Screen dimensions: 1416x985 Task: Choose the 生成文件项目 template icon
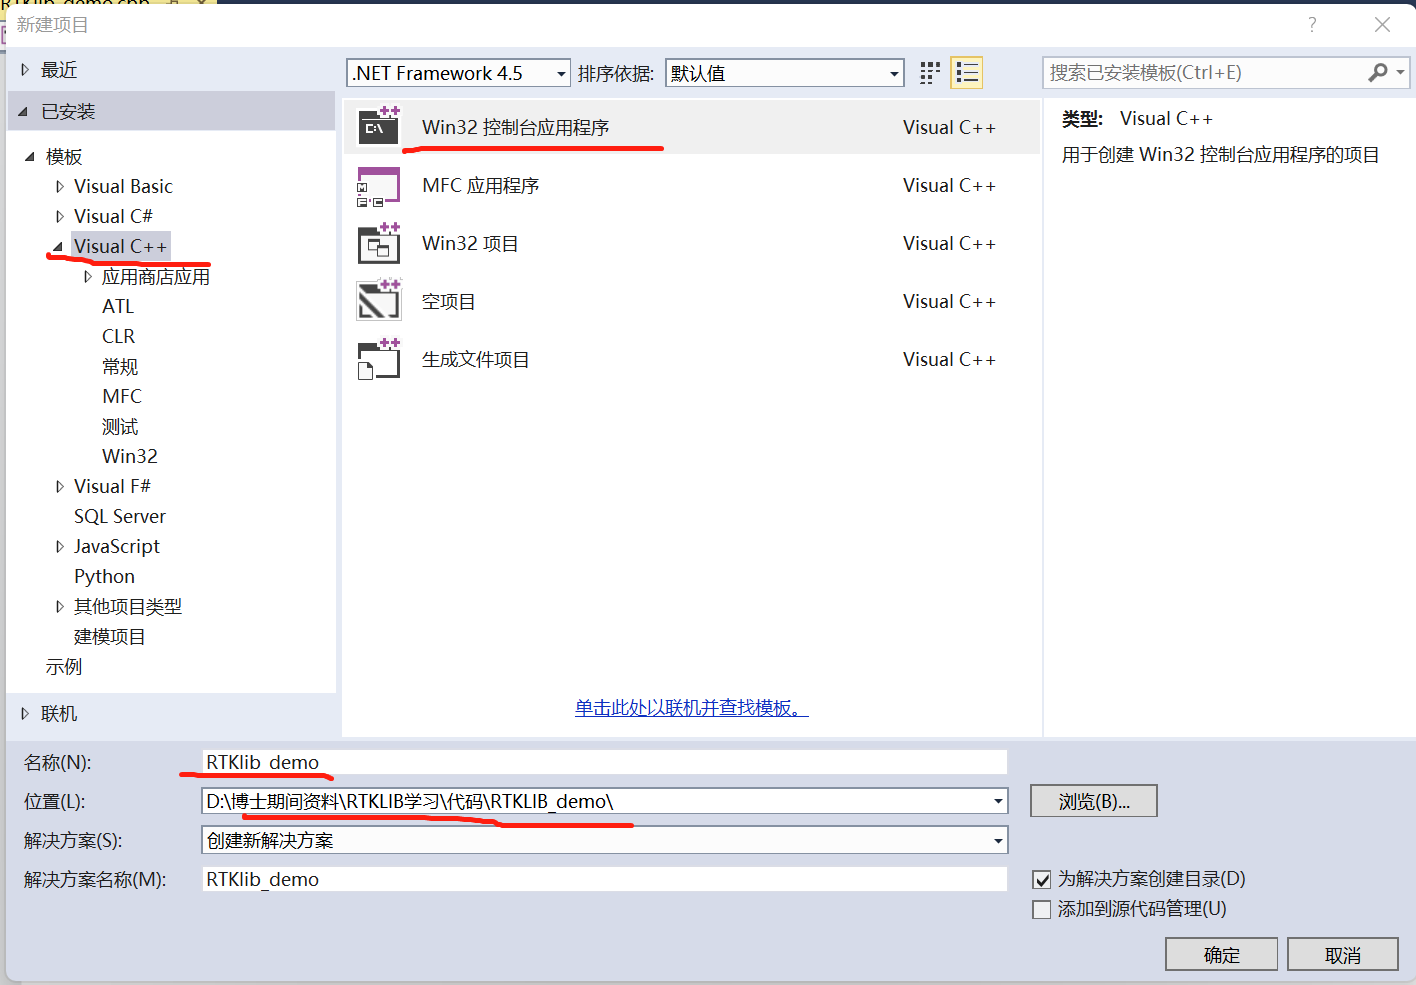point(380,359)
